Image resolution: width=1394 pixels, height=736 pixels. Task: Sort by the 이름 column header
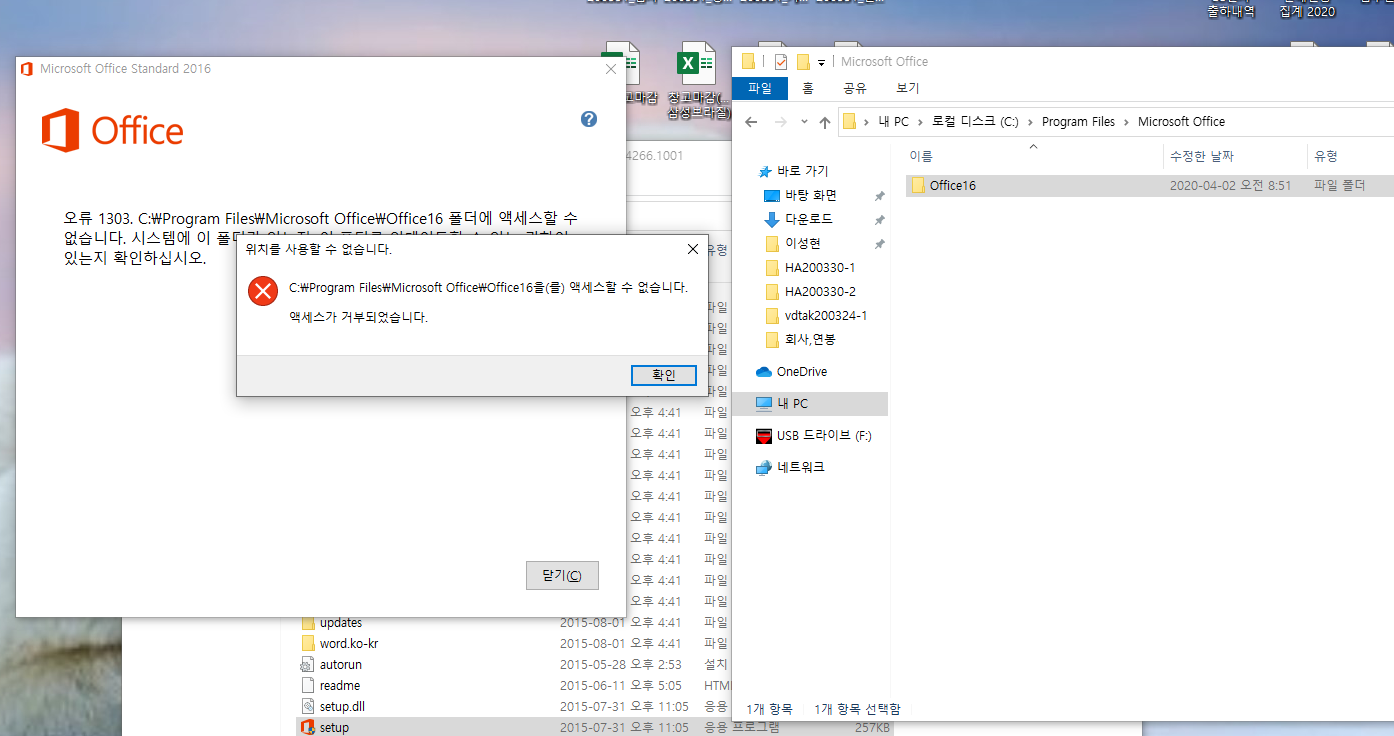coord(921,156)
